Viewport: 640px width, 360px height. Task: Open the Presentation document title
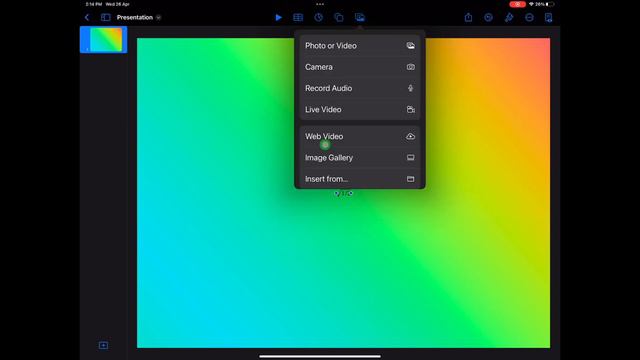135,18
